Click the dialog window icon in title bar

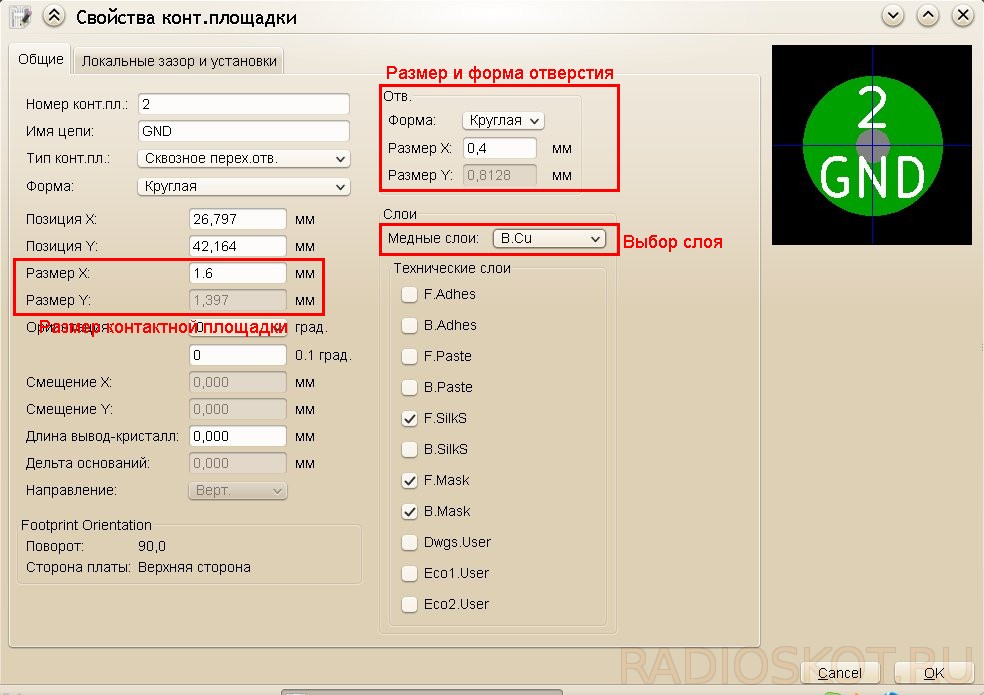coord(21,16)
